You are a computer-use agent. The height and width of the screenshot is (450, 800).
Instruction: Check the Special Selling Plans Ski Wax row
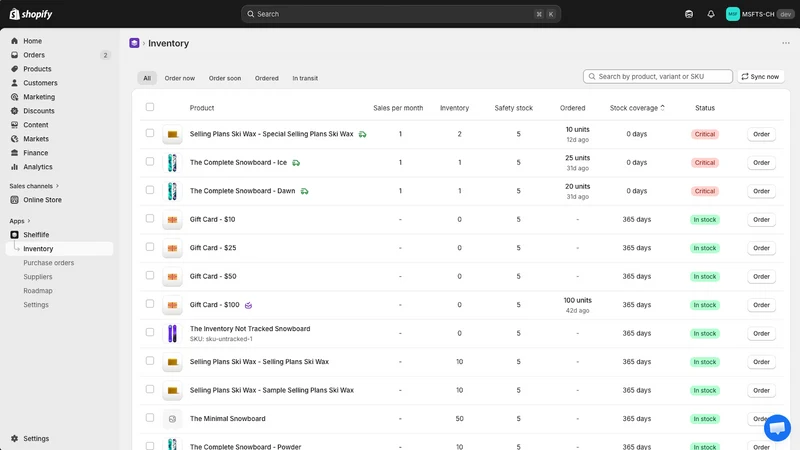(x=149, y=133)
